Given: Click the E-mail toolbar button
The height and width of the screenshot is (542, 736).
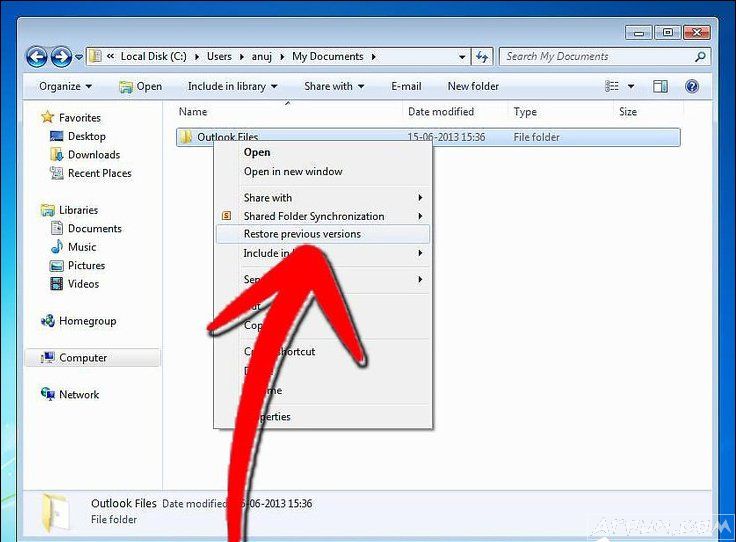Looking at the screenshot, I should pos(406,86).
